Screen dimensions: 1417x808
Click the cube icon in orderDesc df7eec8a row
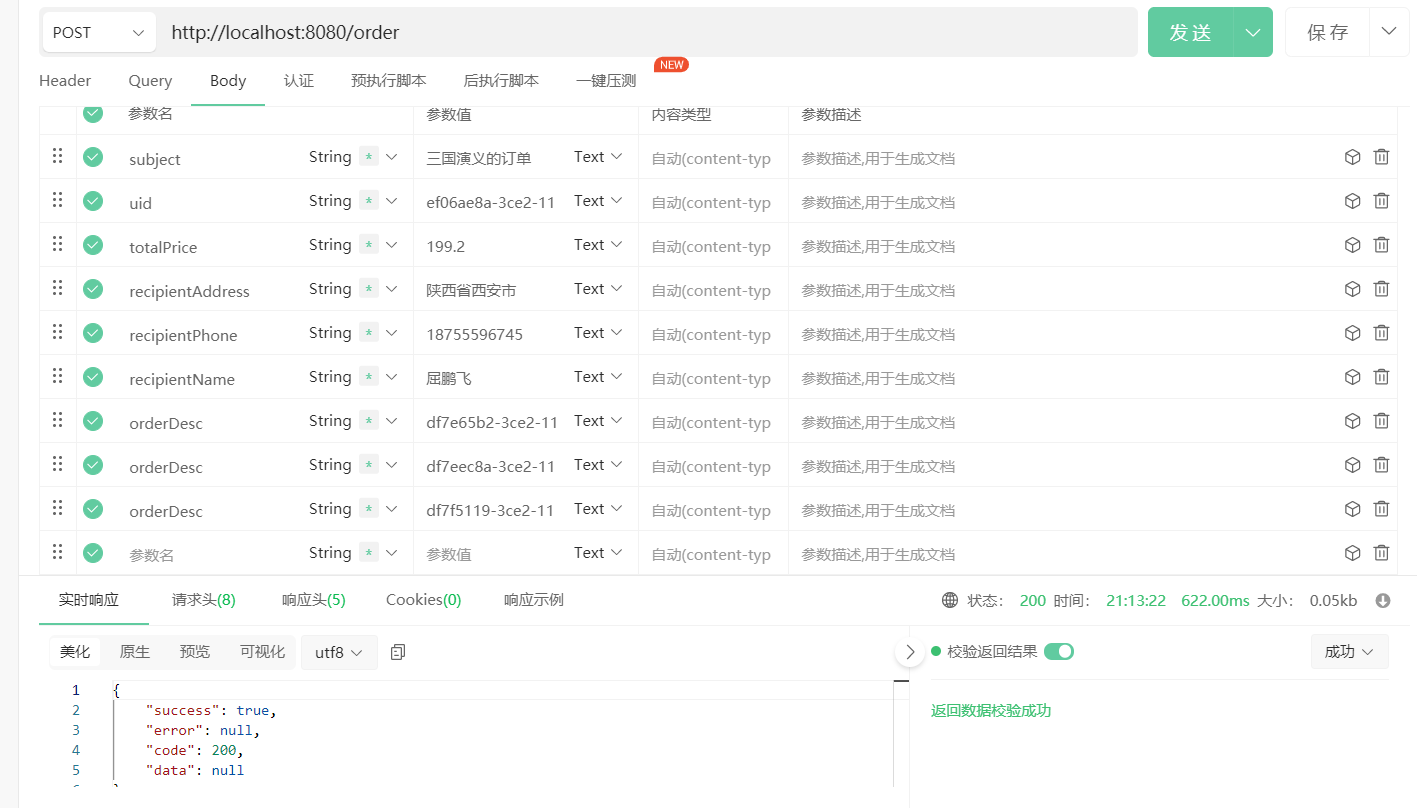pos(1352,465)
